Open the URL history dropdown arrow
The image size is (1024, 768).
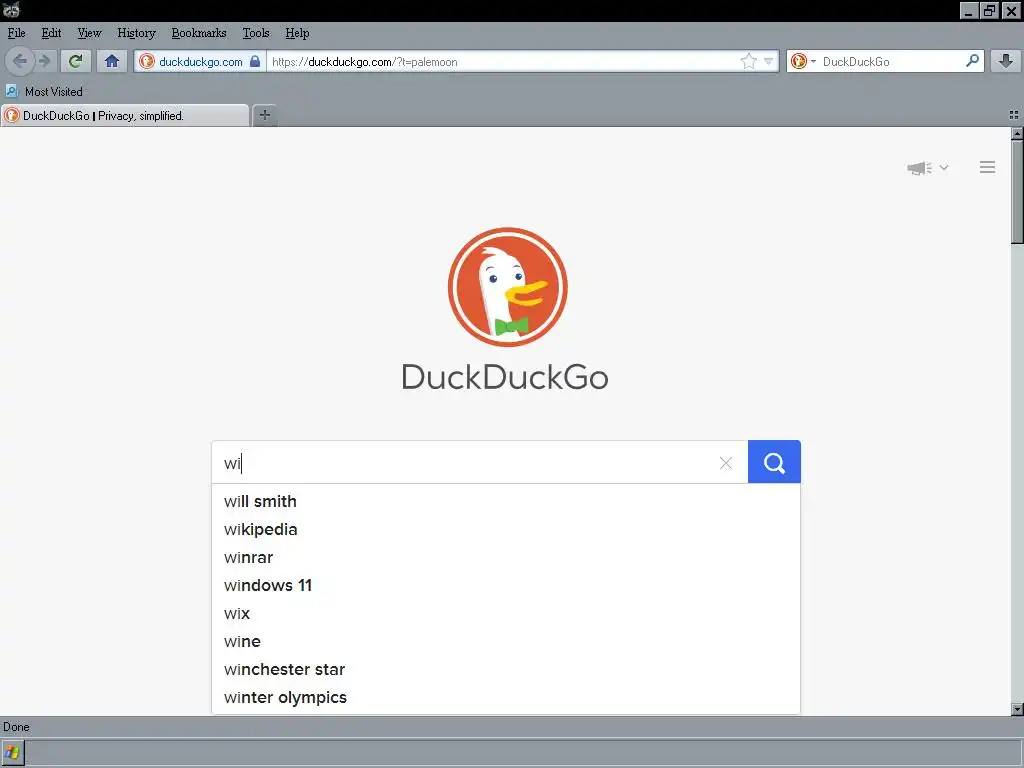coord(769,61)
